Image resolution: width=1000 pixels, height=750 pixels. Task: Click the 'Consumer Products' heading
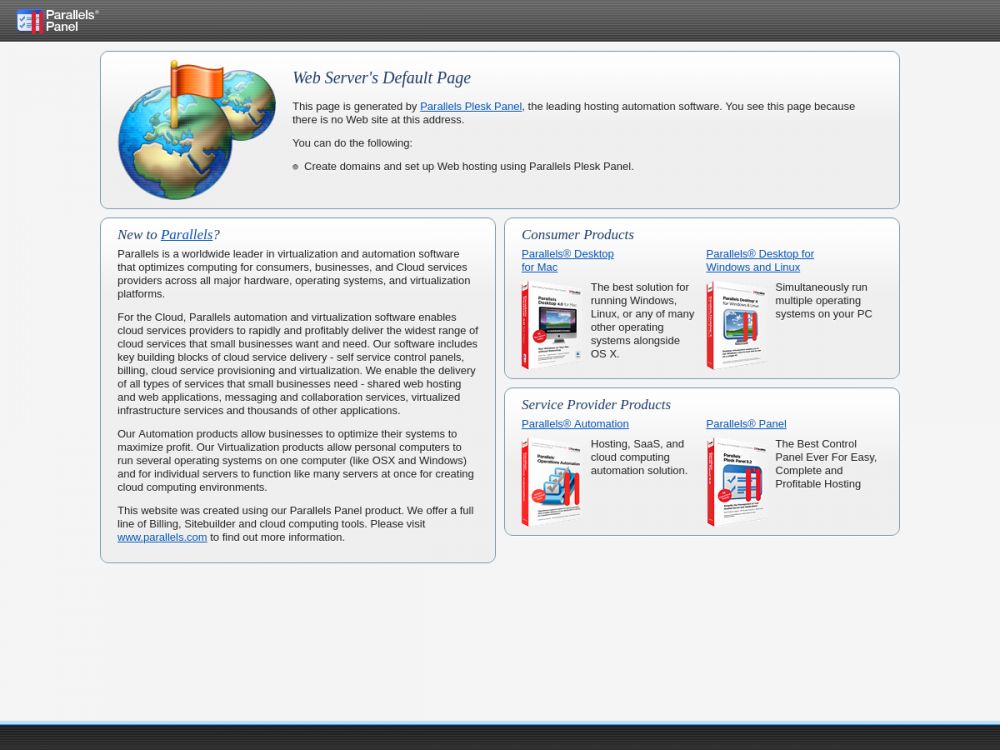point(577,235)
